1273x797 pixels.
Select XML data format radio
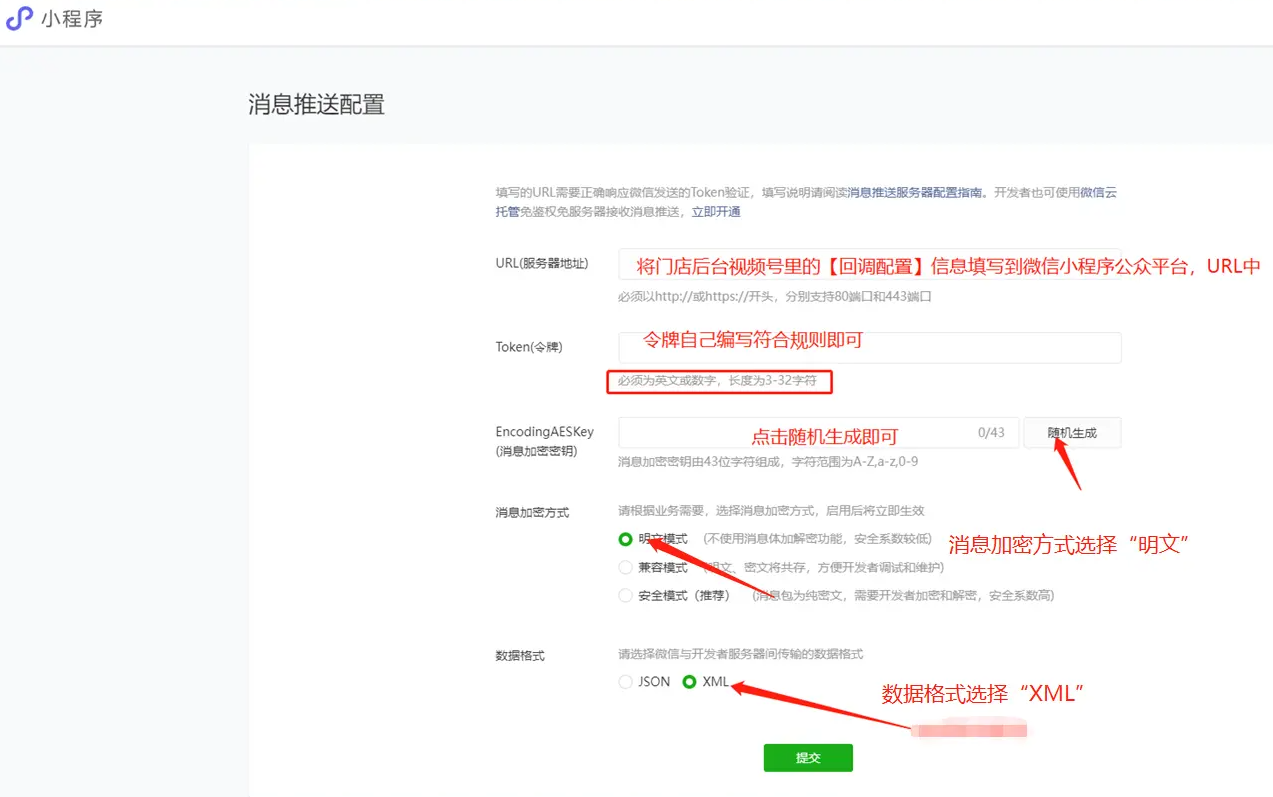688,682
